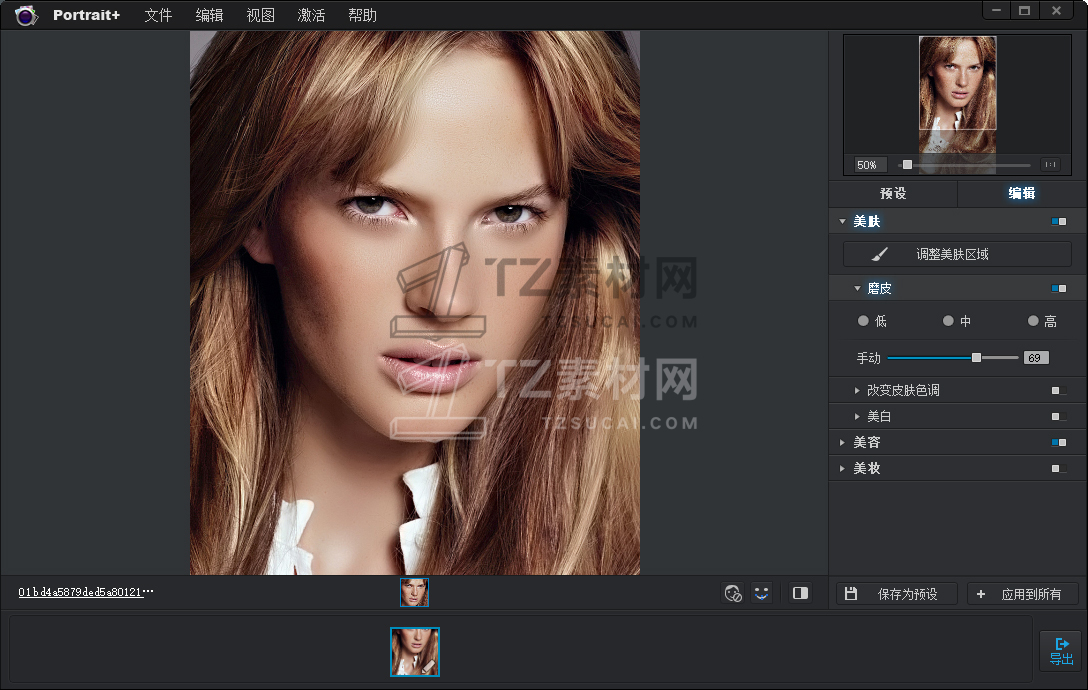
Task: Click the 导出 export icon button
Action: click(x=1061, y=651)
